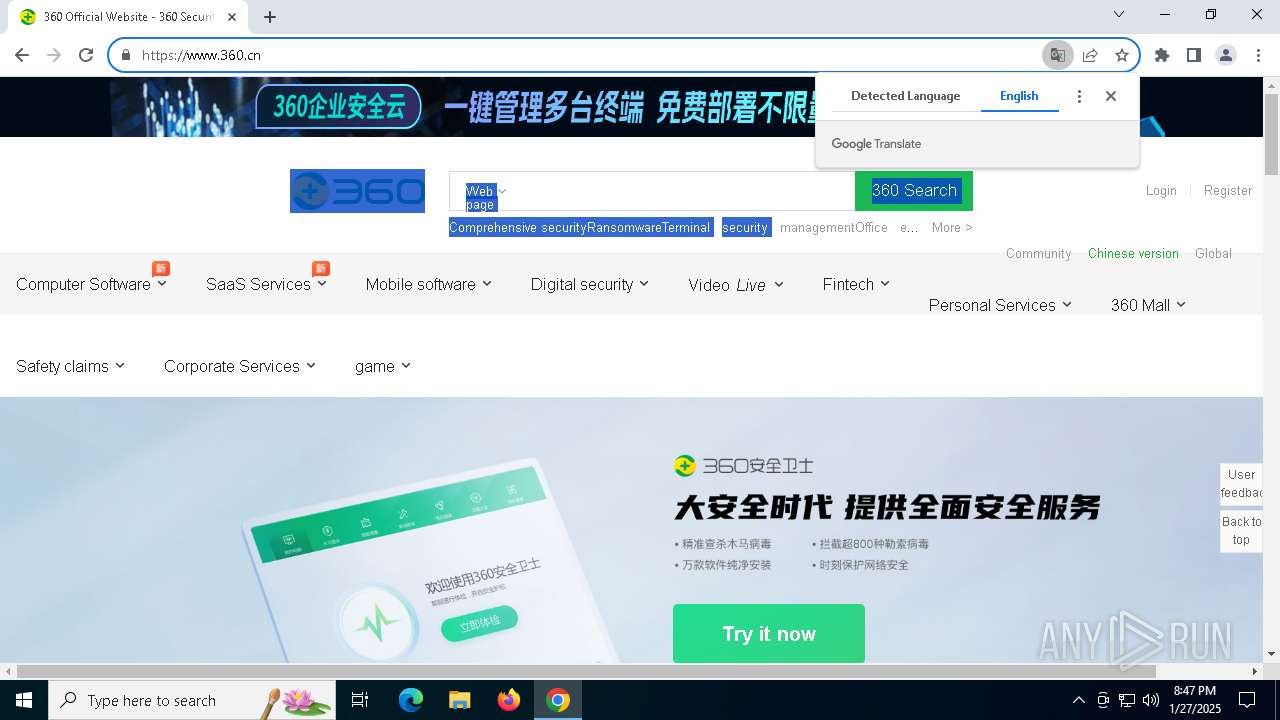Select the Chrome icon on the taskbar

(558, 700)
